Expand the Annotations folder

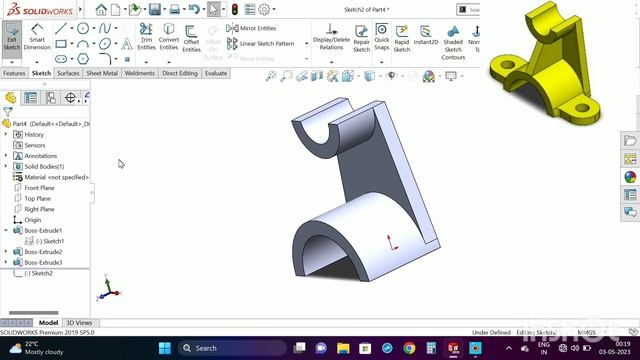(x=6, y=156)
